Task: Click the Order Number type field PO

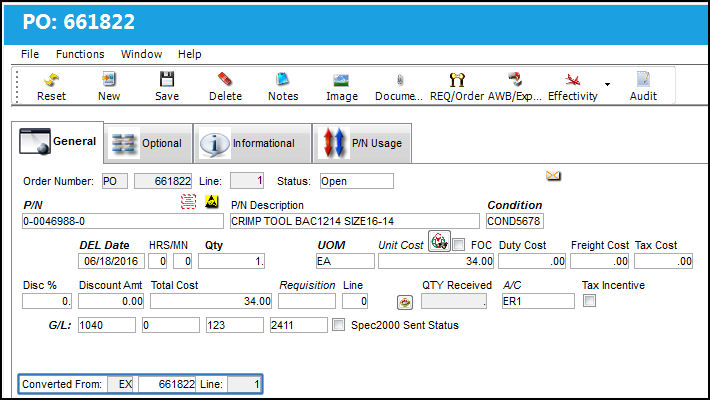Action: tap(115, 181)
